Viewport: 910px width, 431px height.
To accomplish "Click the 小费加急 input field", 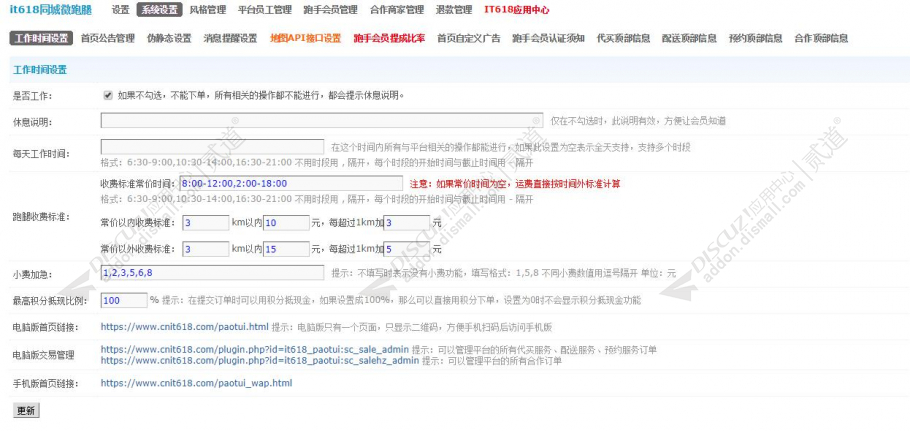I will coord(212,273).
